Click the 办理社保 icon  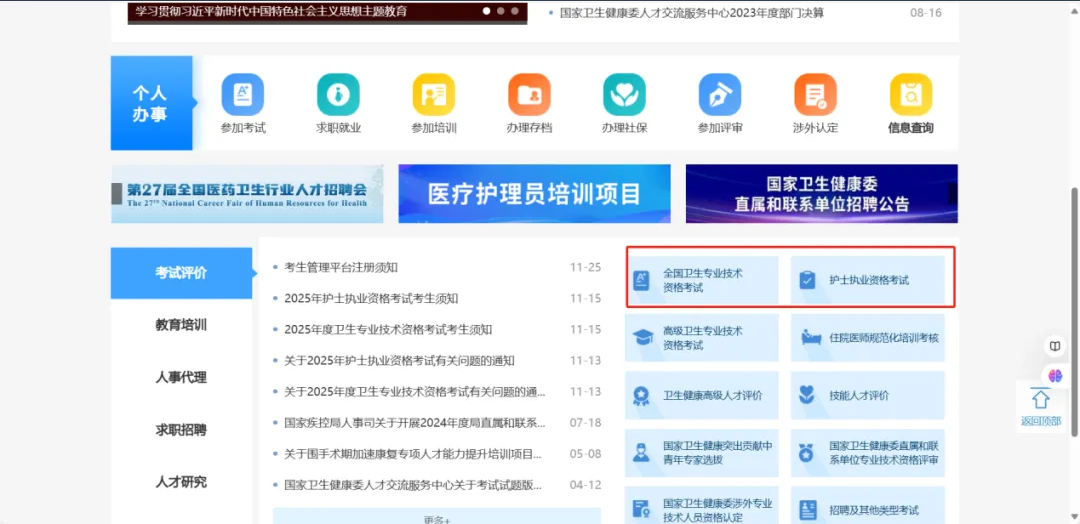[624, 95]
